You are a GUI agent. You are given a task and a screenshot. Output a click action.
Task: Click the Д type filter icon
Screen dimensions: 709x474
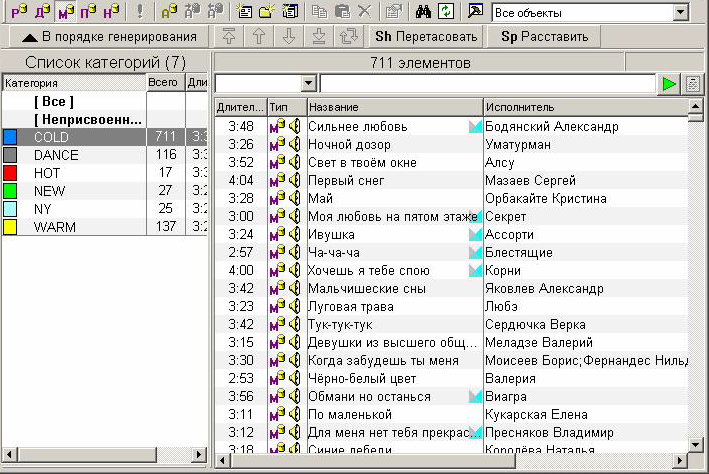click(41, 12)
